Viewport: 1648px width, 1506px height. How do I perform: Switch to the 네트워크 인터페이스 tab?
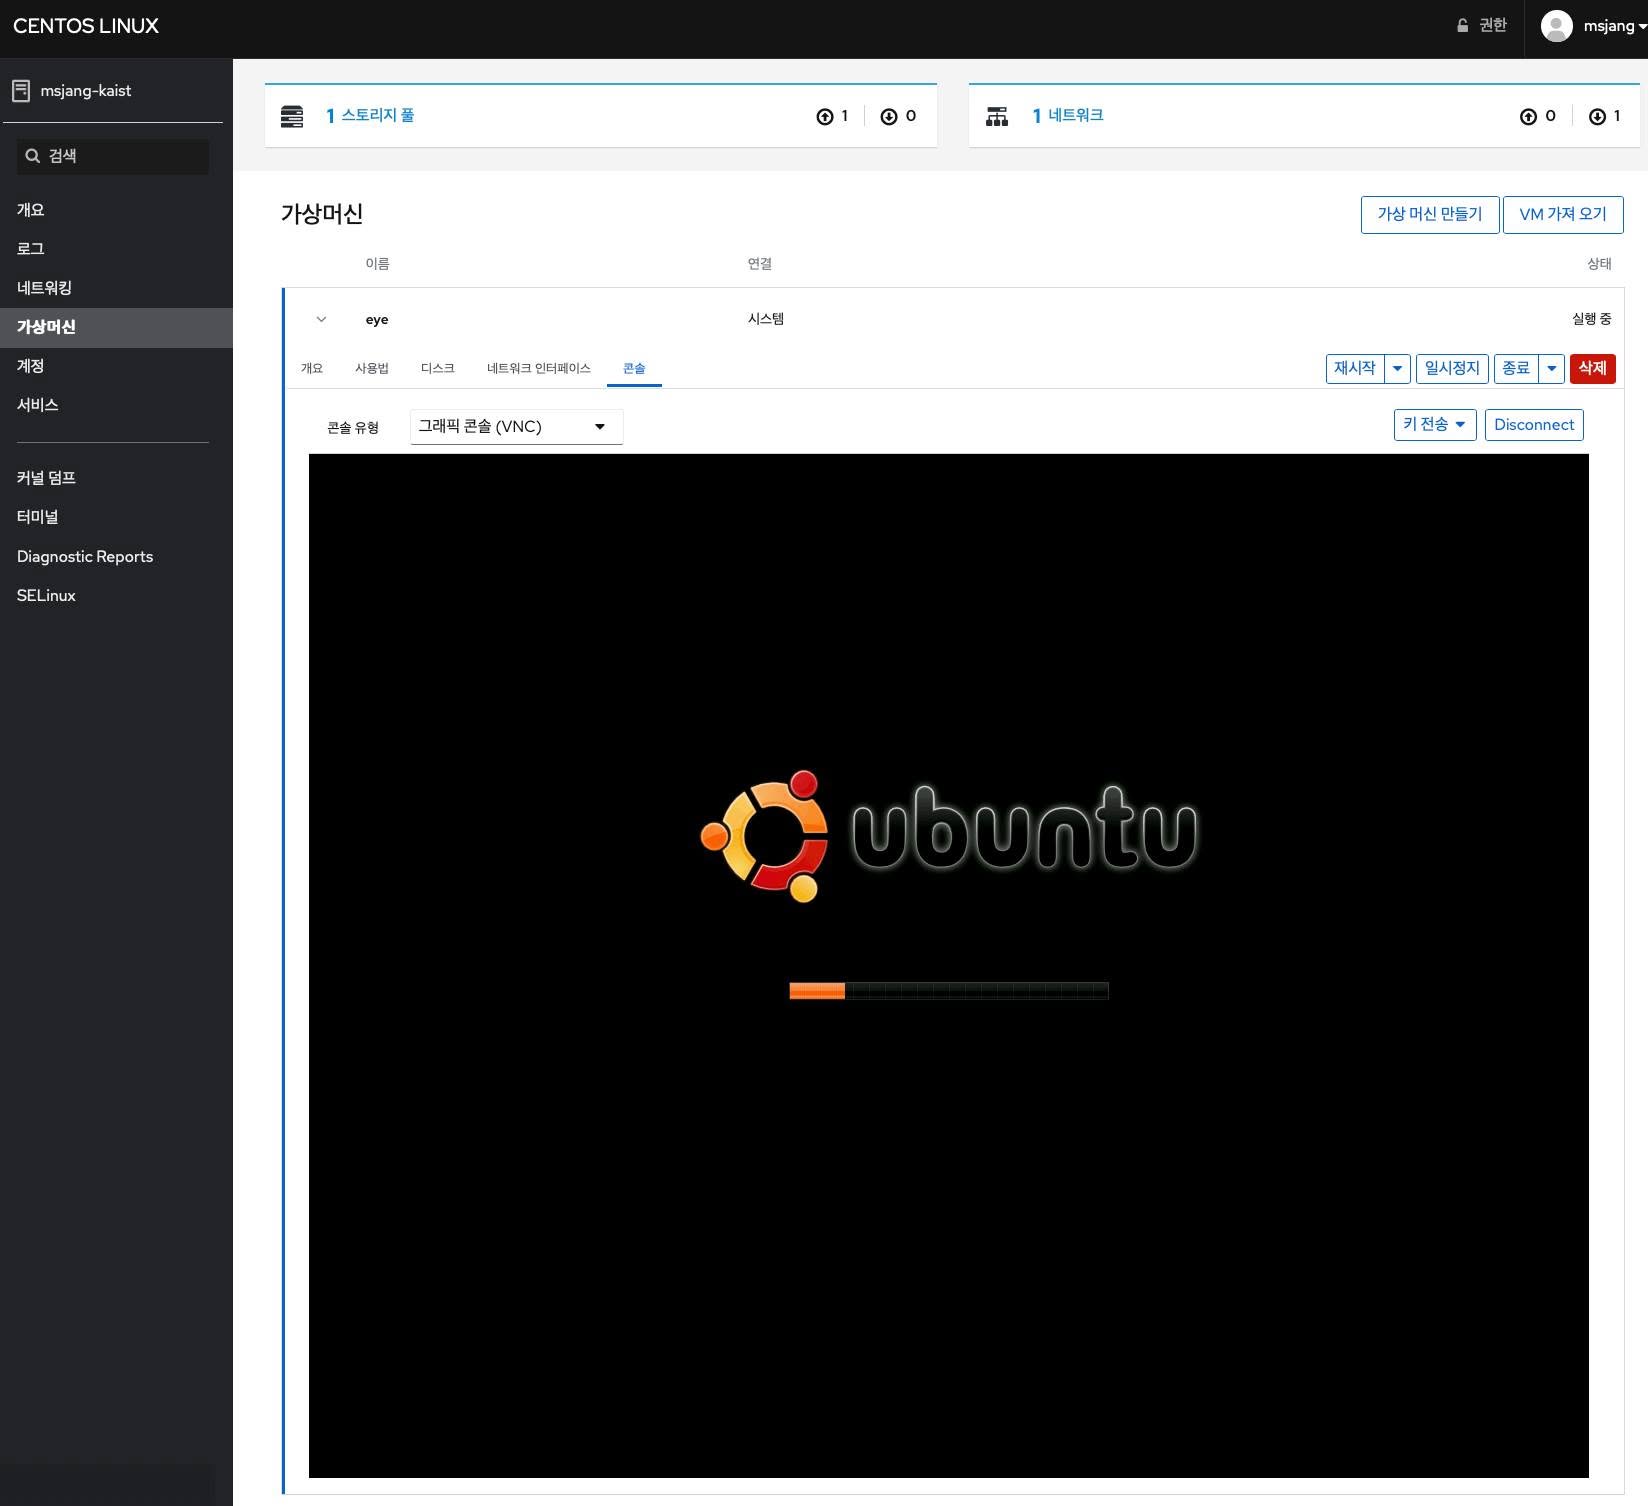[538, 368]
